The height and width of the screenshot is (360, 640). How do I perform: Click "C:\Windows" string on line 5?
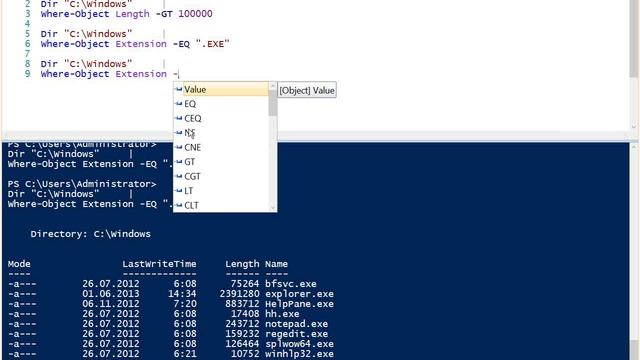click(98, 34)
